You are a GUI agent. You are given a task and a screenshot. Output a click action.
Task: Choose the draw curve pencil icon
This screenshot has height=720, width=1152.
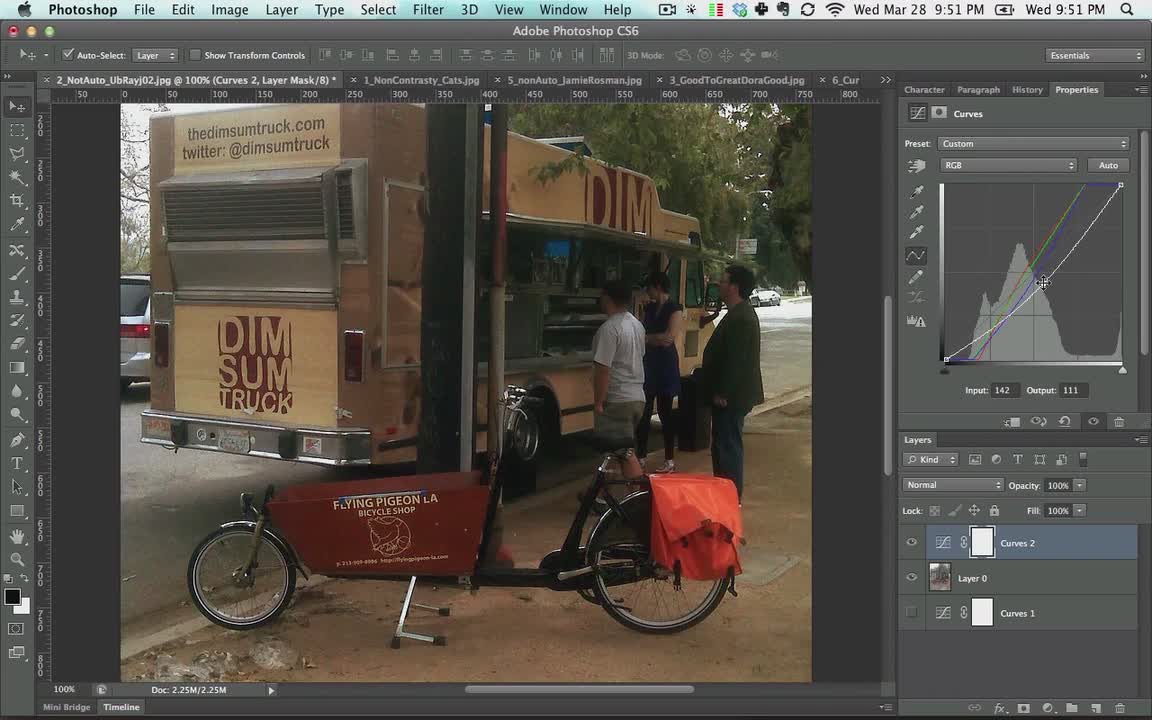(915, 277)
